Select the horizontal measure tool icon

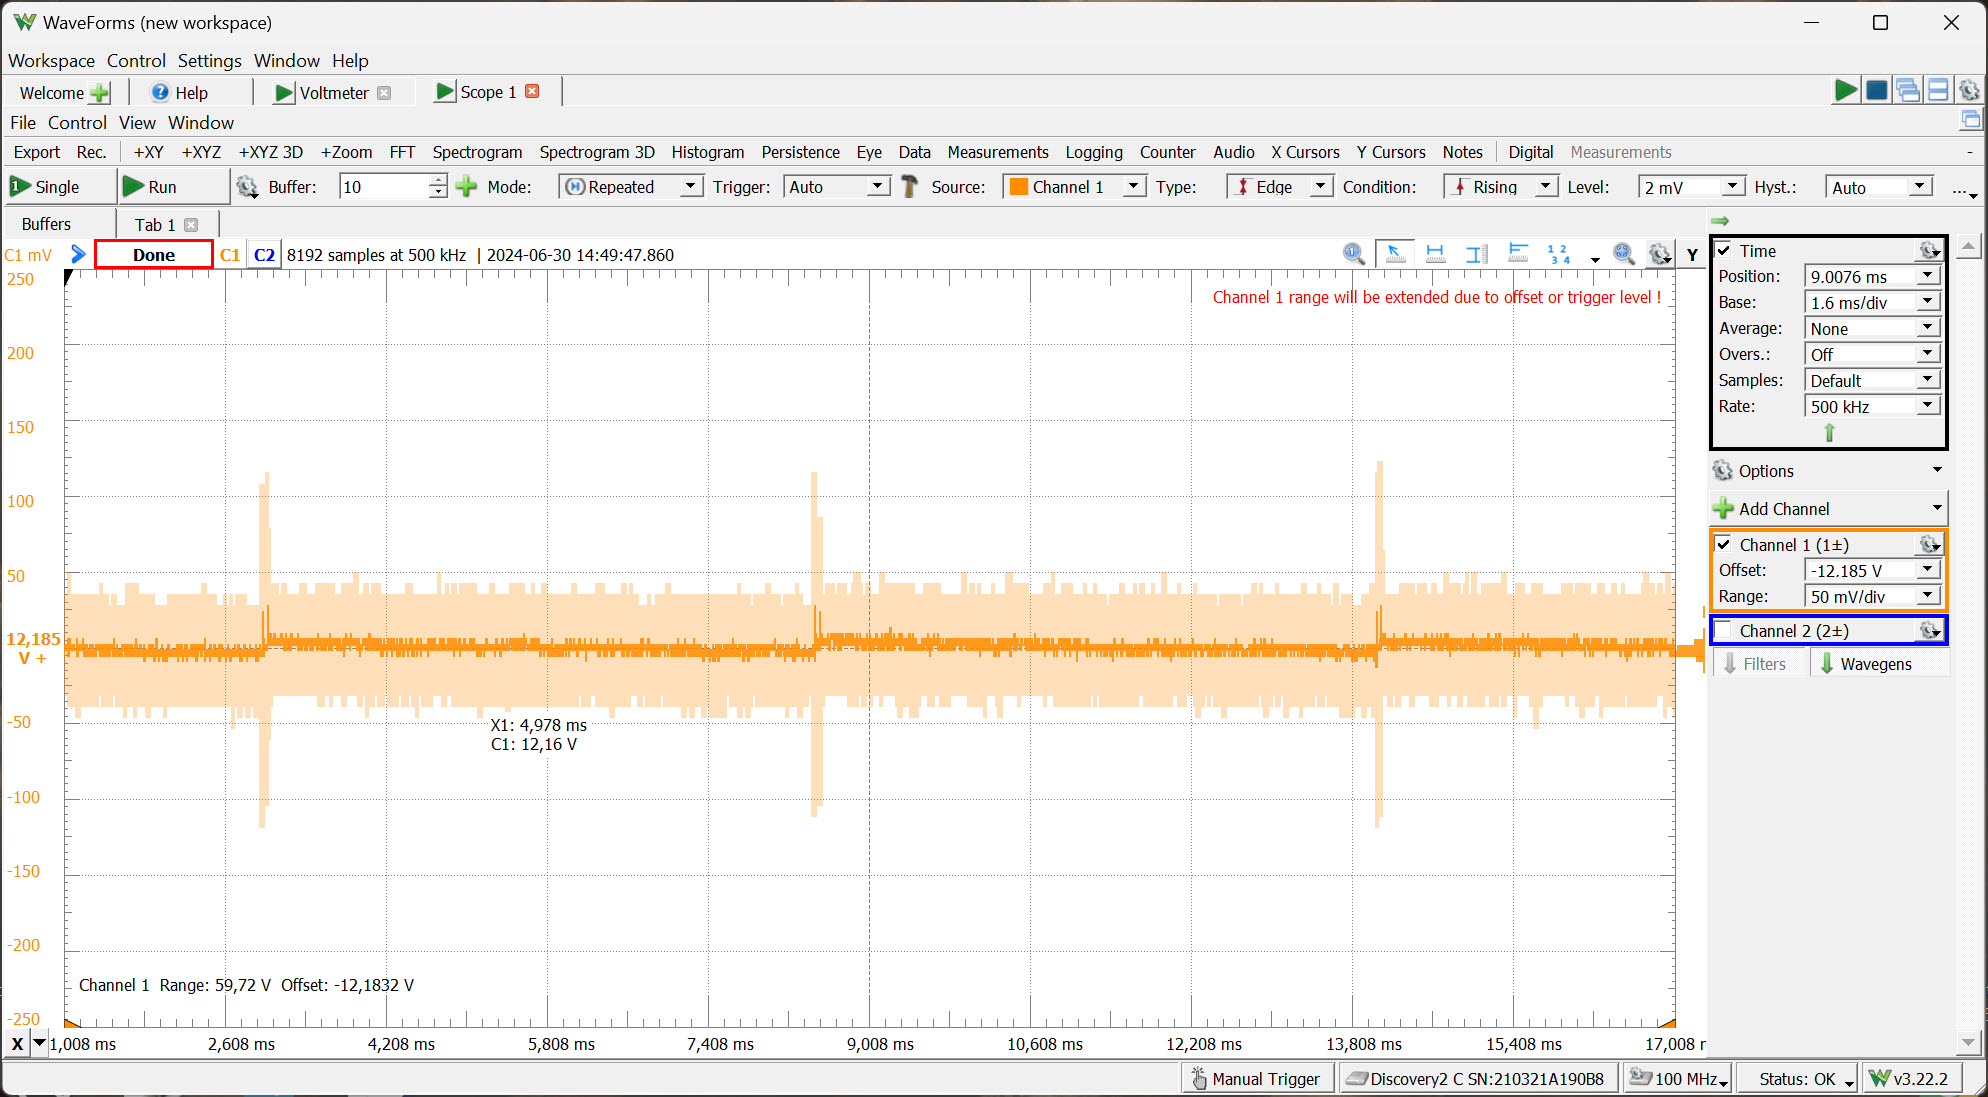coord(1435,254)
